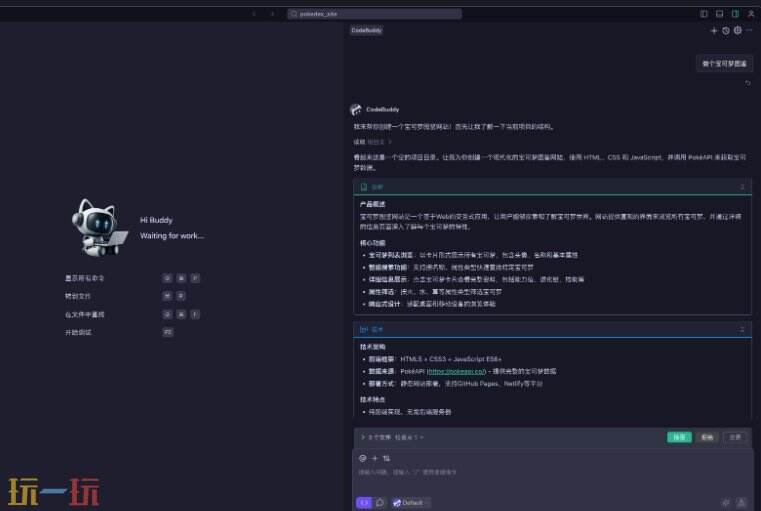Click the 转到文件 shortcut row
Image resolution: width=761 pixels, height=511 pixels.
[x=125, y=296]
